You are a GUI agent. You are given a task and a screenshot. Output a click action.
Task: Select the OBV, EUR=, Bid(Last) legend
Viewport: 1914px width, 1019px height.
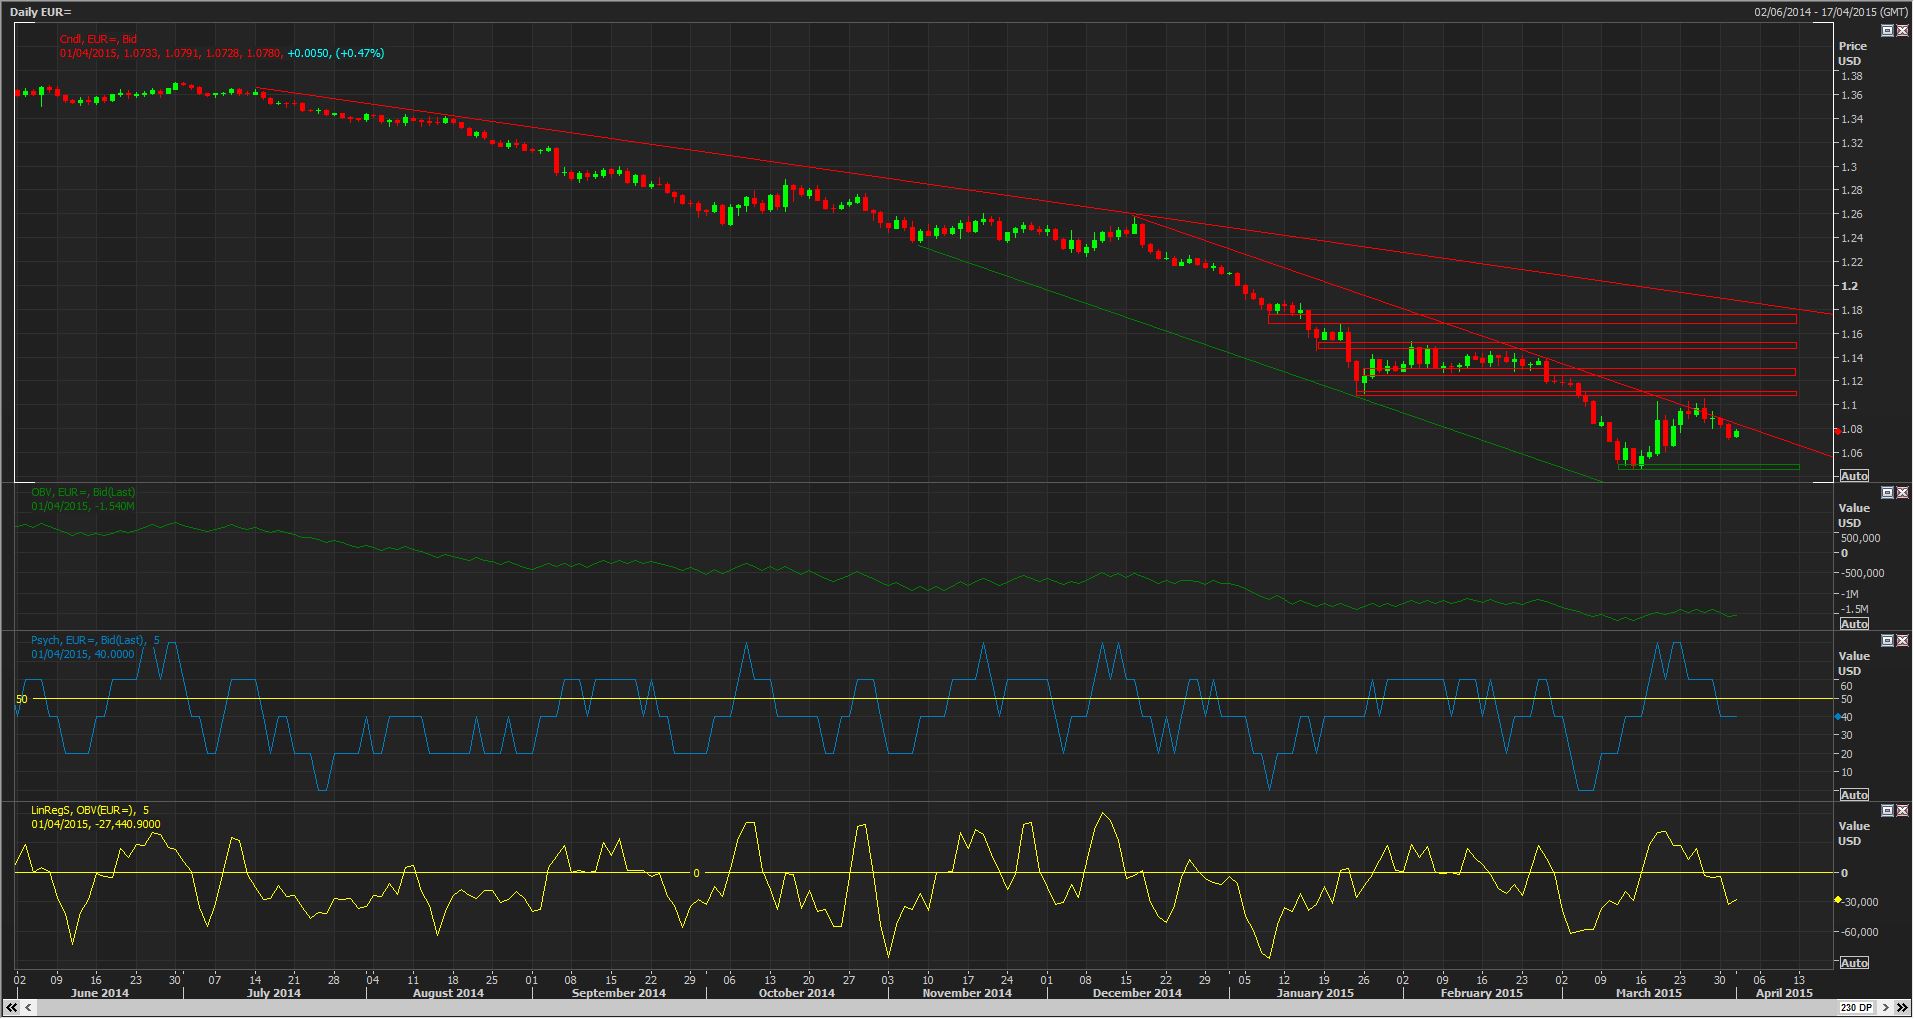coord(83,492)
